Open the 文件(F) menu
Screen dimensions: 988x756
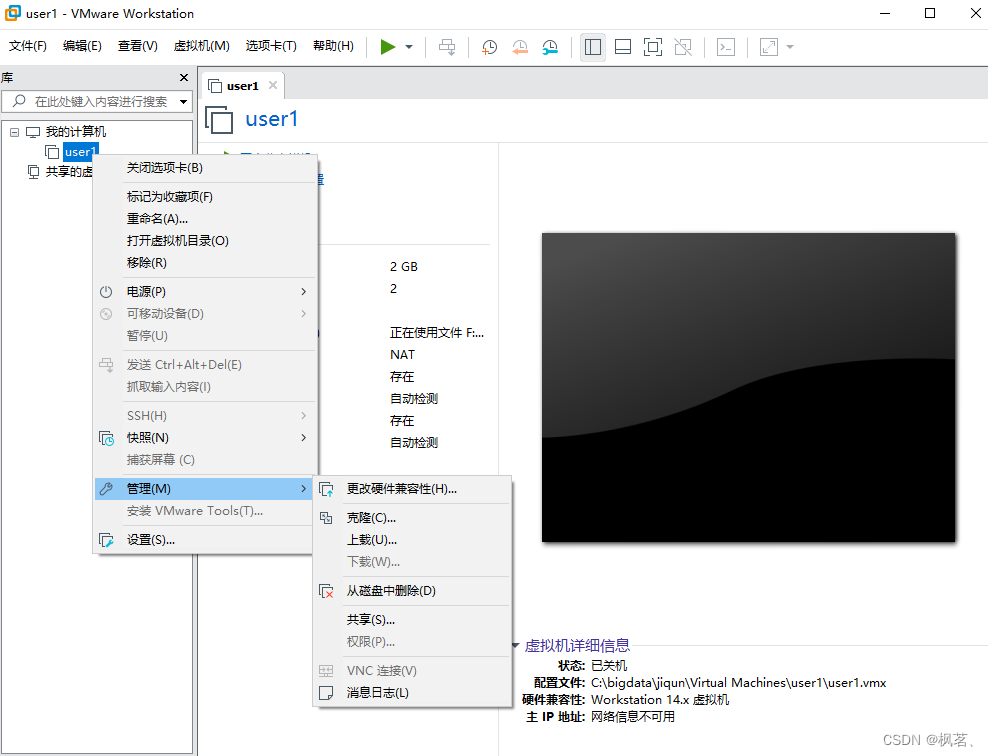28,46
